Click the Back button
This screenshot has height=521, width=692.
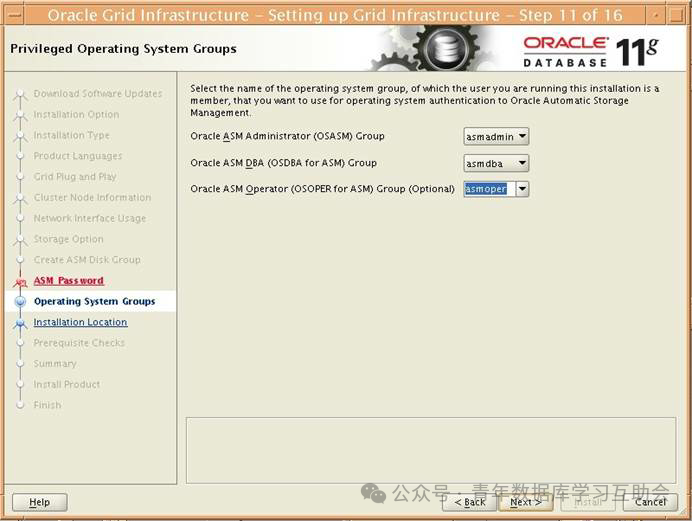click(x=470, y=502)
